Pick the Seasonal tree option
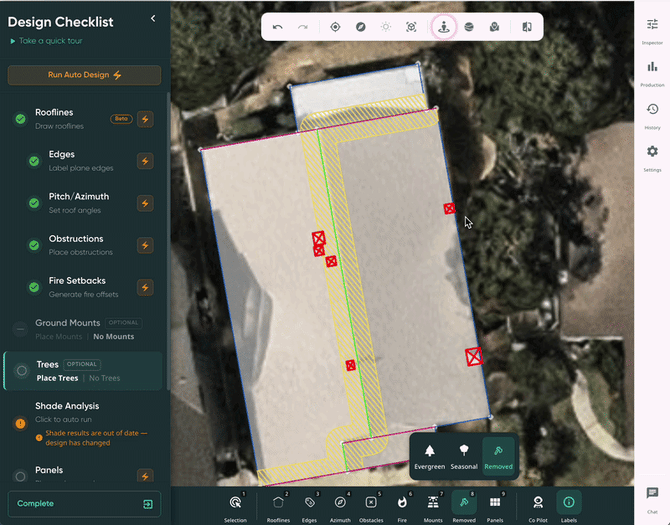670x525 pixels. [464, 453]
